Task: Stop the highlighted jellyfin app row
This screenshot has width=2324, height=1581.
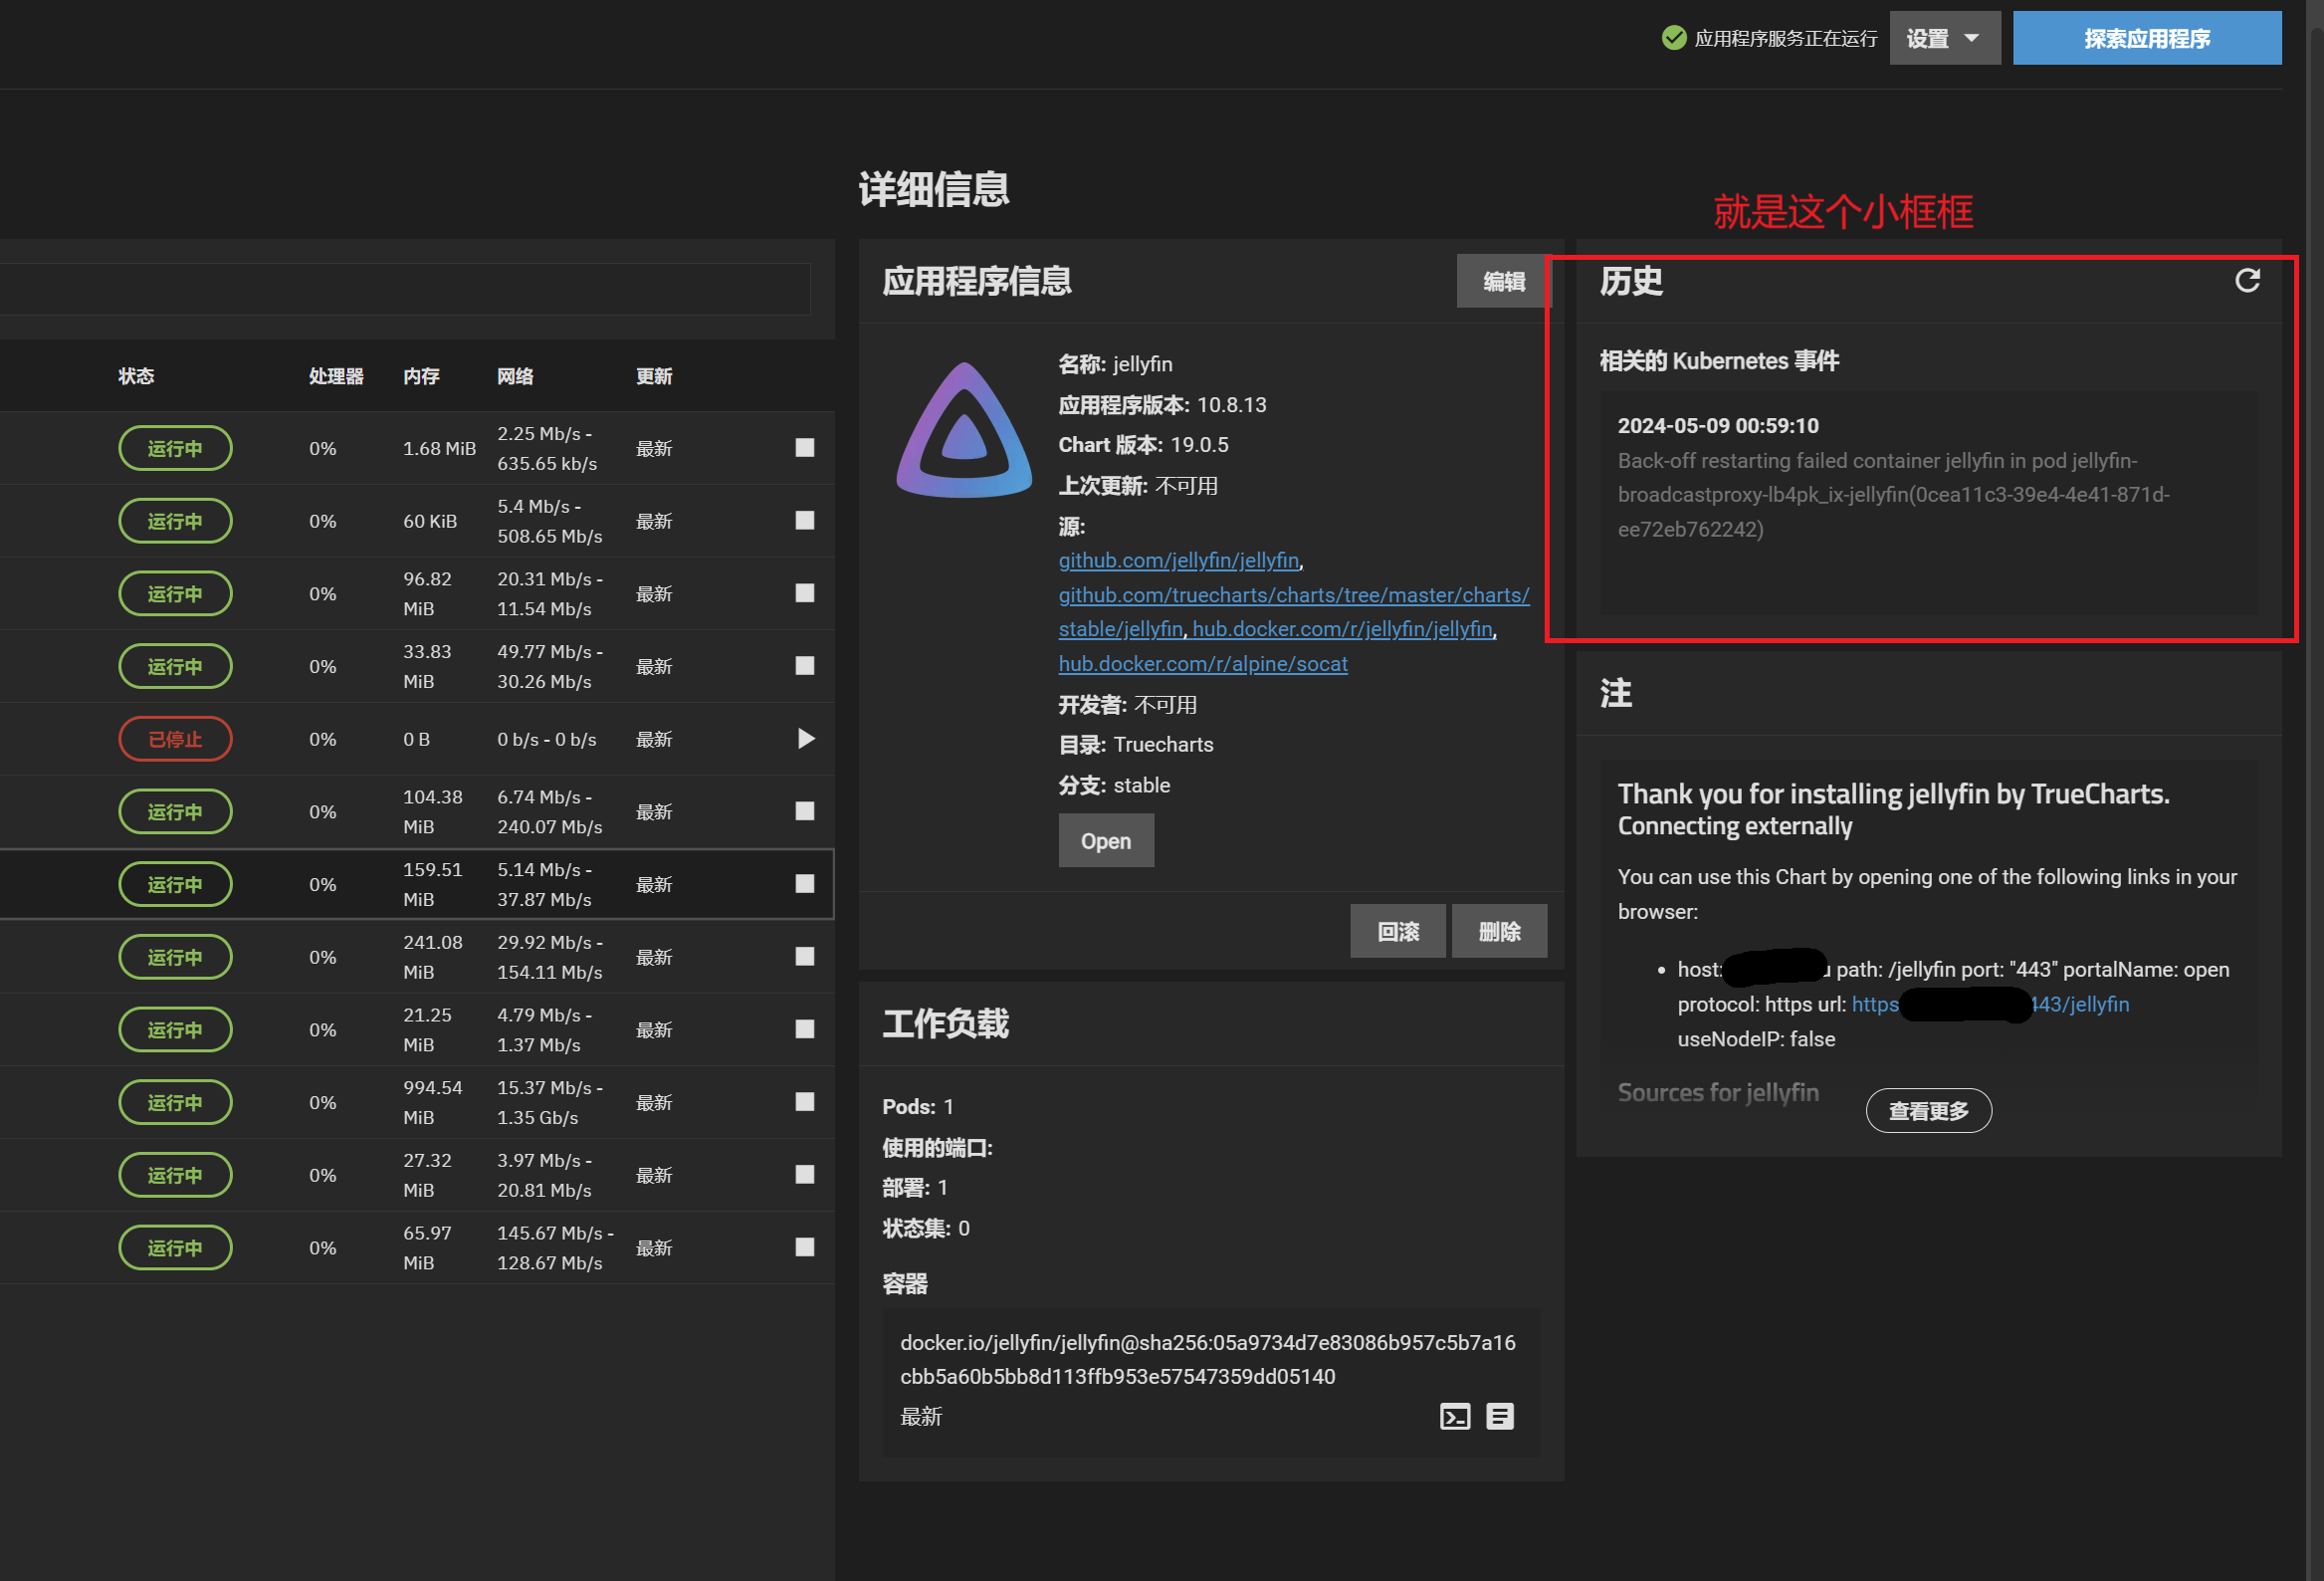Action: 805,884
